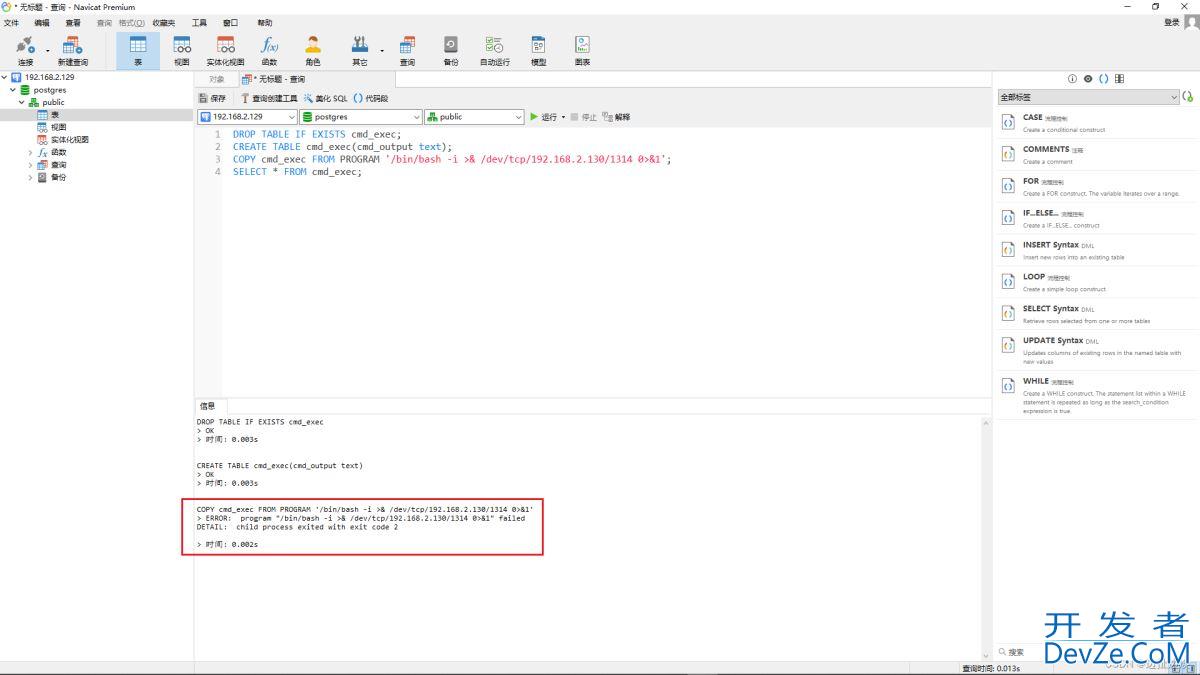This screenshot has width=1200, height=675.
Task: Open the 工具 menu
Action: click(x=199, y=22)
